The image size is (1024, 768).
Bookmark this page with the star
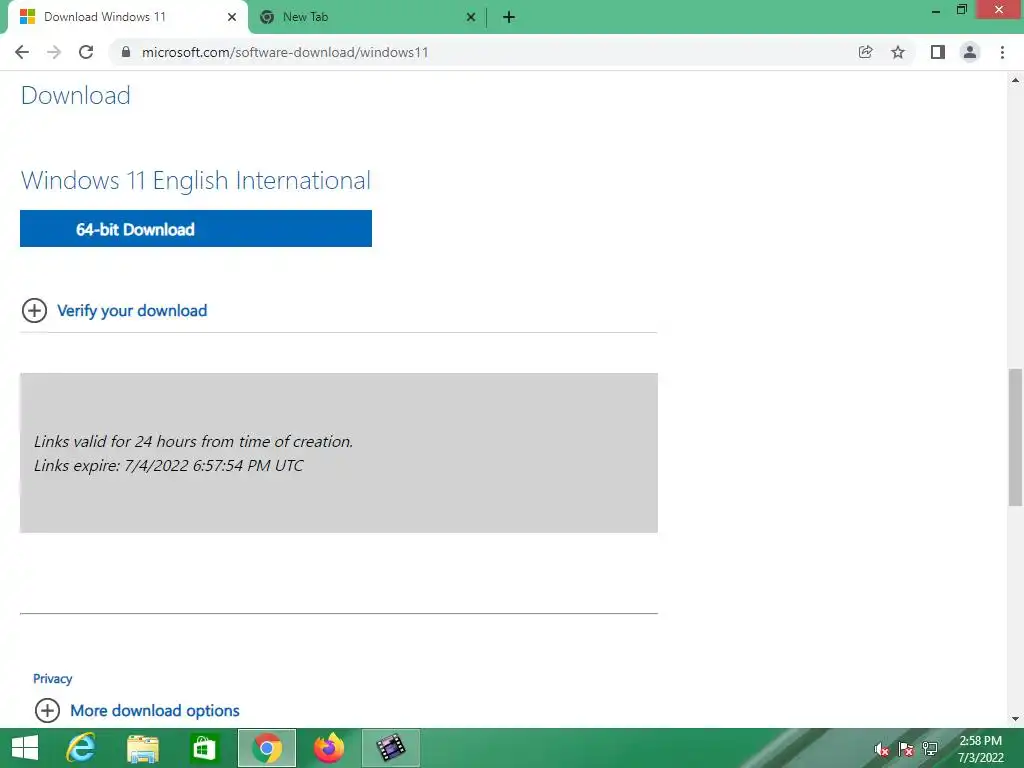(898, 52)
